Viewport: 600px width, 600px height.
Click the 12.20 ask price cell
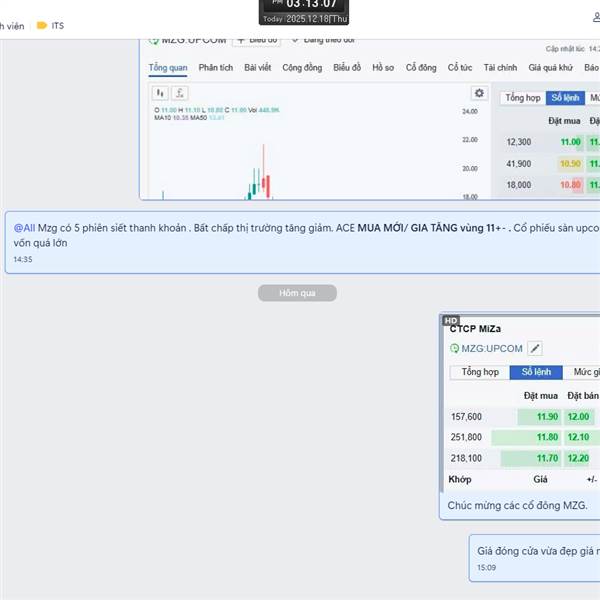(x=579, y=458)
